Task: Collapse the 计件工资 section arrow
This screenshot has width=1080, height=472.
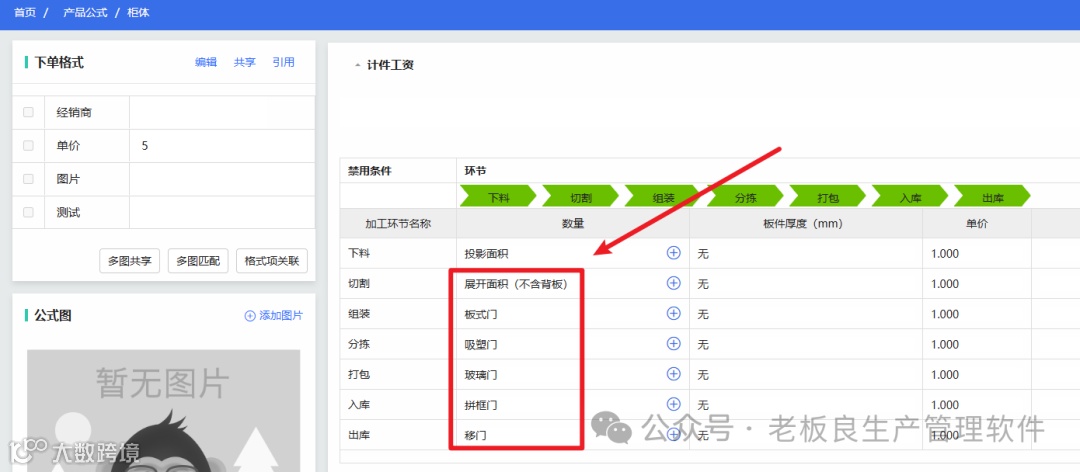Action: tap(357, 65)
